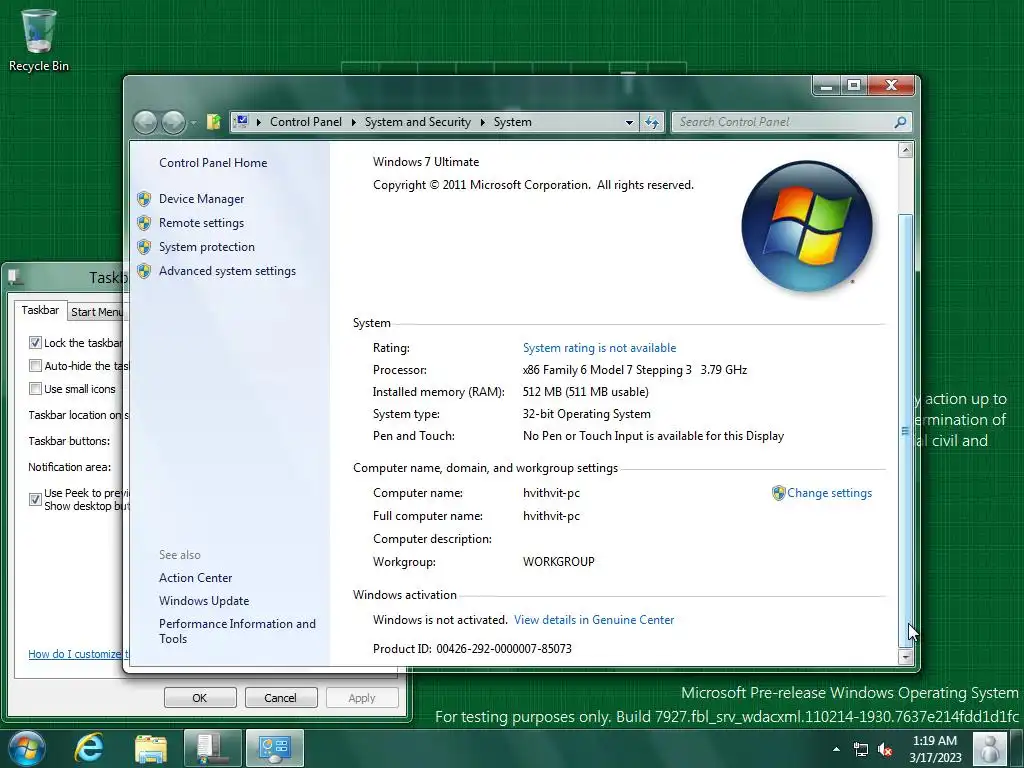Screen dimensions: 1024x768
Task: Enable Auto-hide the taskbar checkbox
Action: [x=35, y=366]
